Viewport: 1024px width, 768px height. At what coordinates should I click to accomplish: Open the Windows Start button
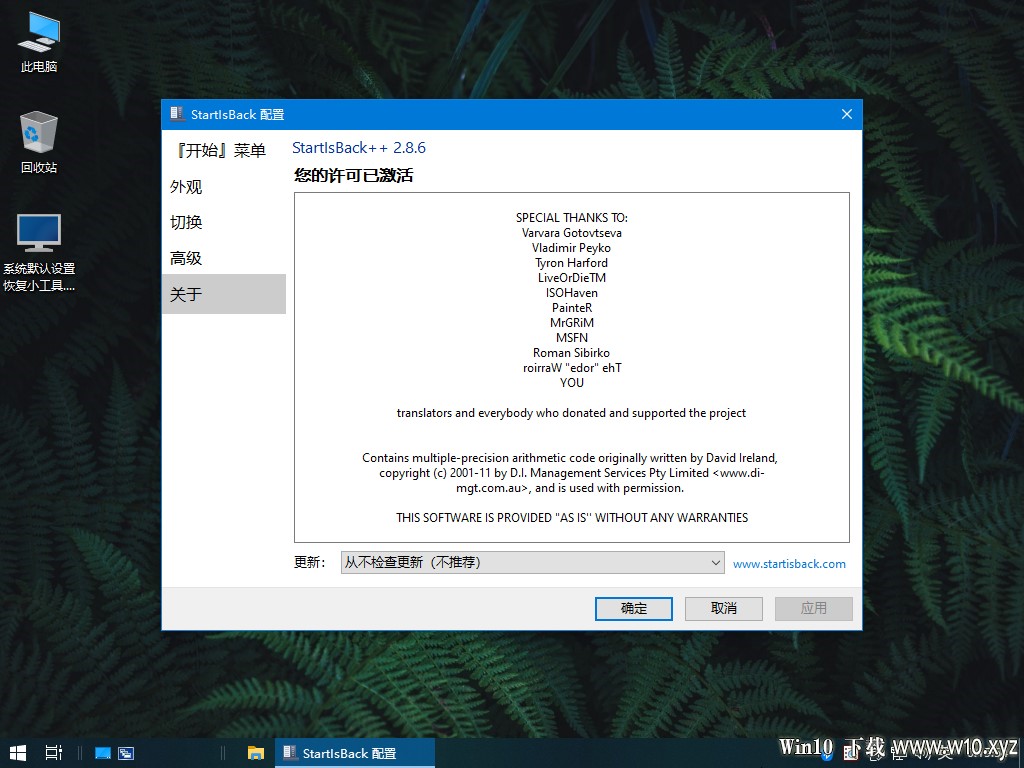tap(18, 753)
